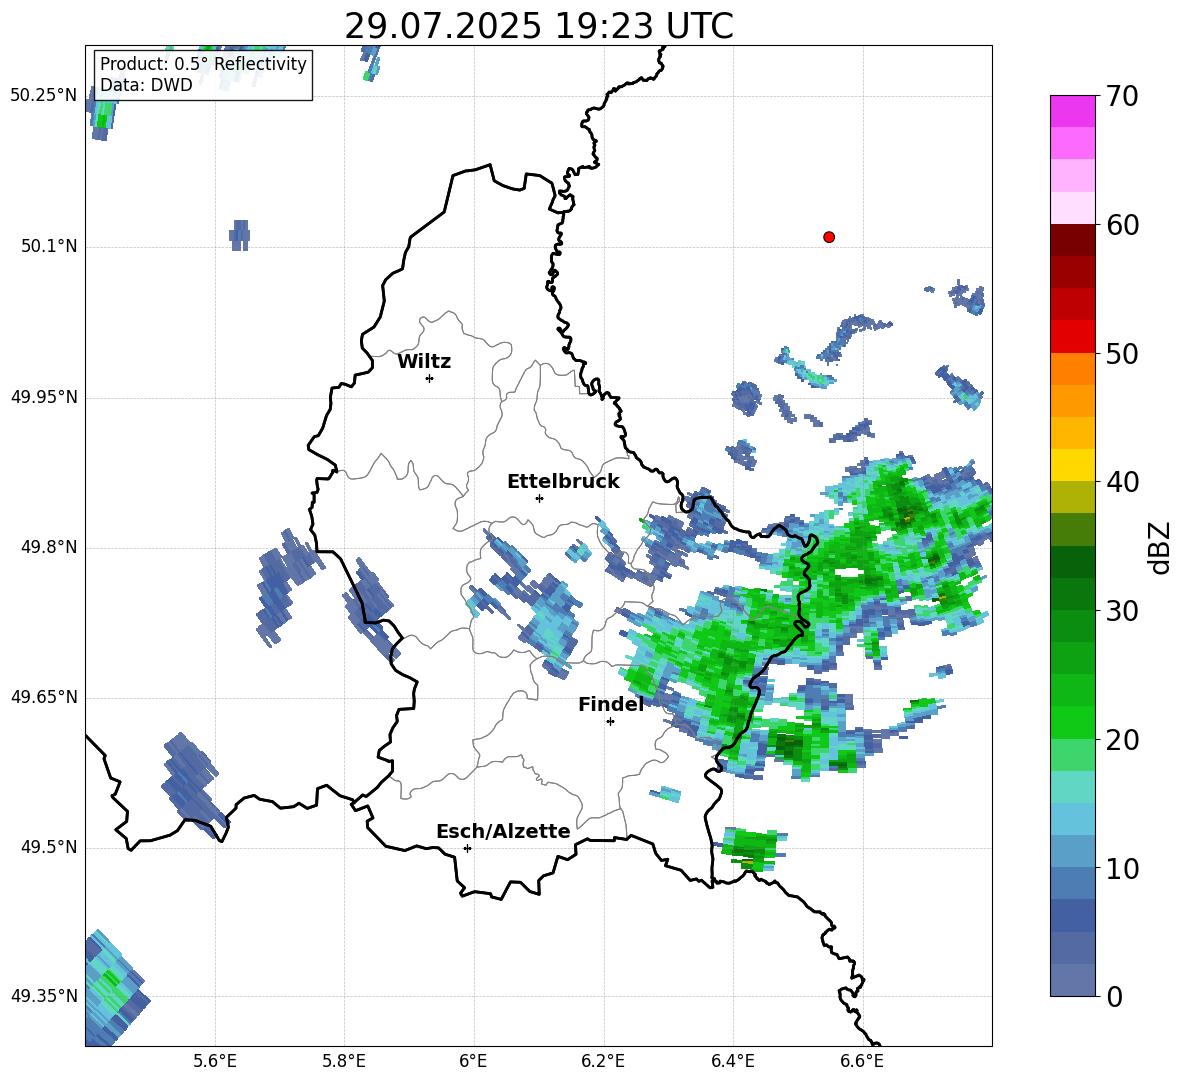The image size is (1184, 1081).
Task: Click the 49.65°N latitude label
Action: click(45, 697)
